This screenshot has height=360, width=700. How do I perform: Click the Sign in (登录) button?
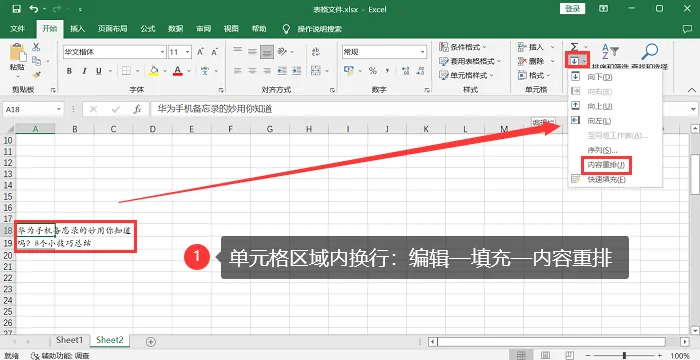pos(572,9)
